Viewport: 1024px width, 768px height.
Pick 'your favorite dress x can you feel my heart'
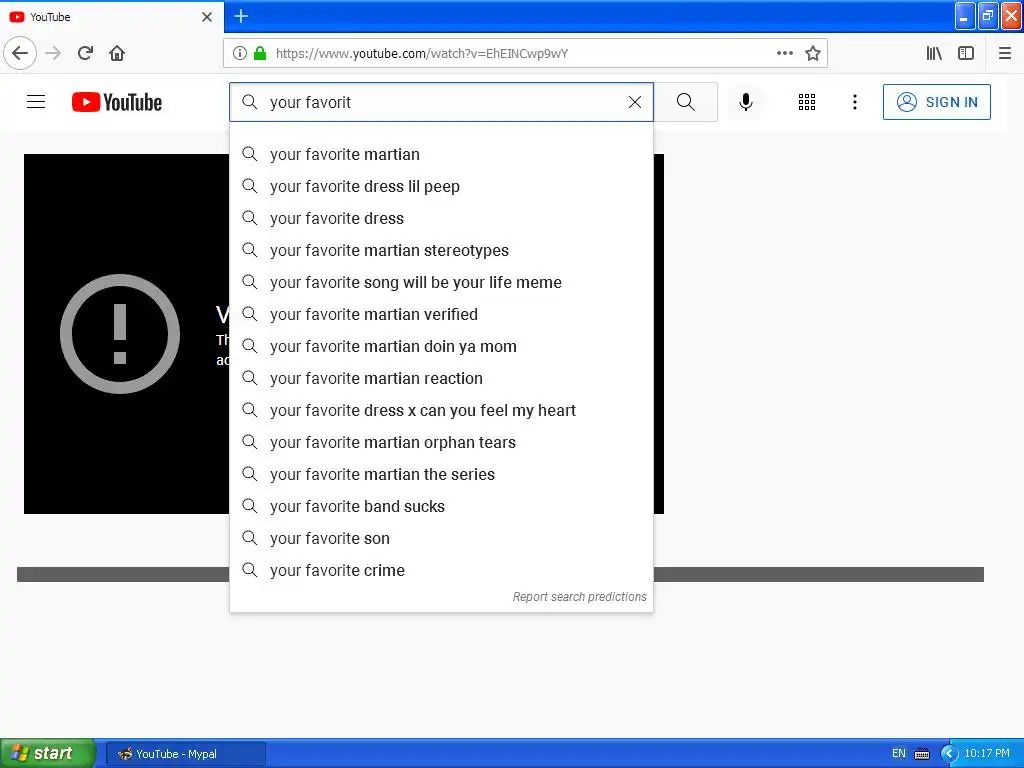(441, 410)
